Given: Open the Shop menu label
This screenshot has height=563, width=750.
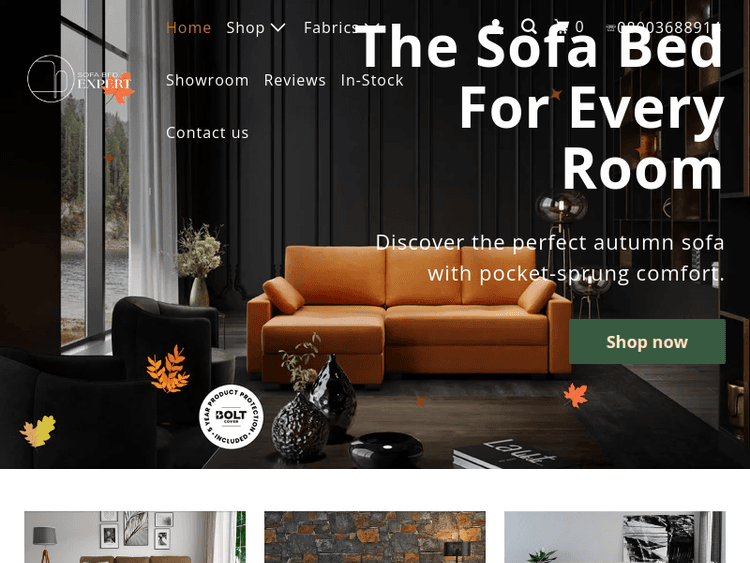Looking at the screenshot, I should [x=245, y=28].
